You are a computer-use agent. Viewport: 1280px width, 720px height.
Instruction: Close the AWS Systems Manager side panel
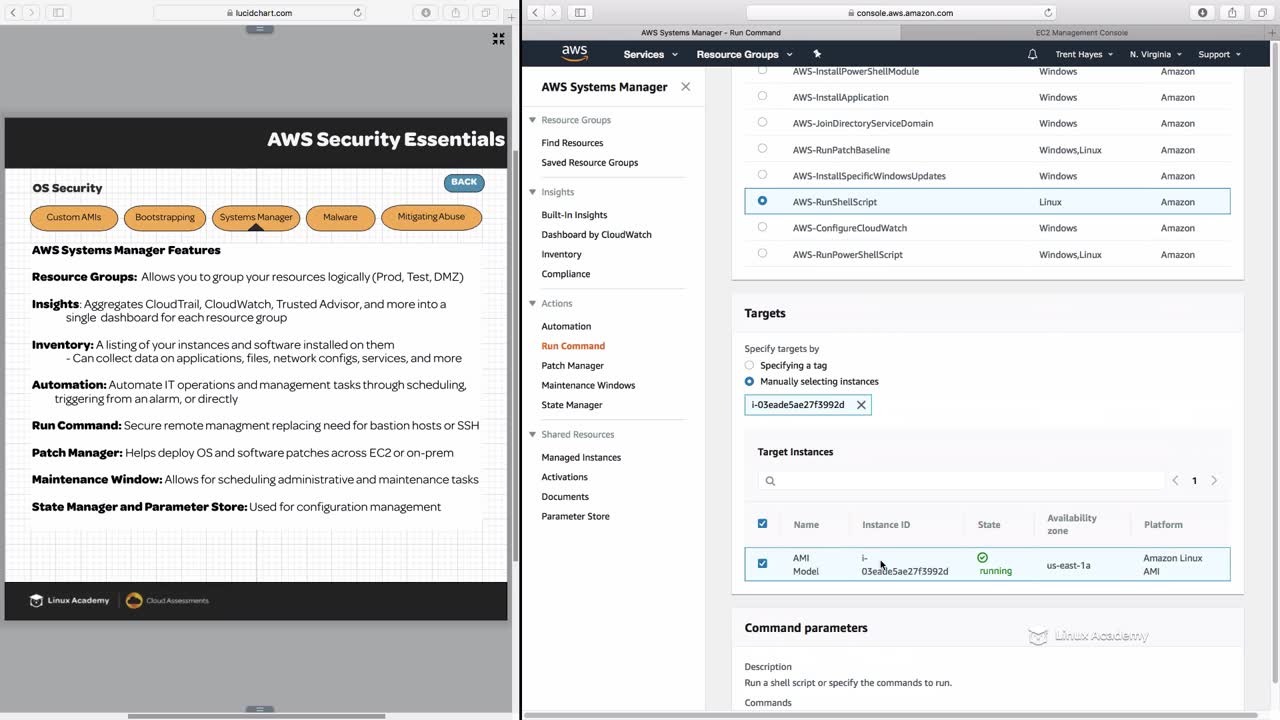point(685,87)
